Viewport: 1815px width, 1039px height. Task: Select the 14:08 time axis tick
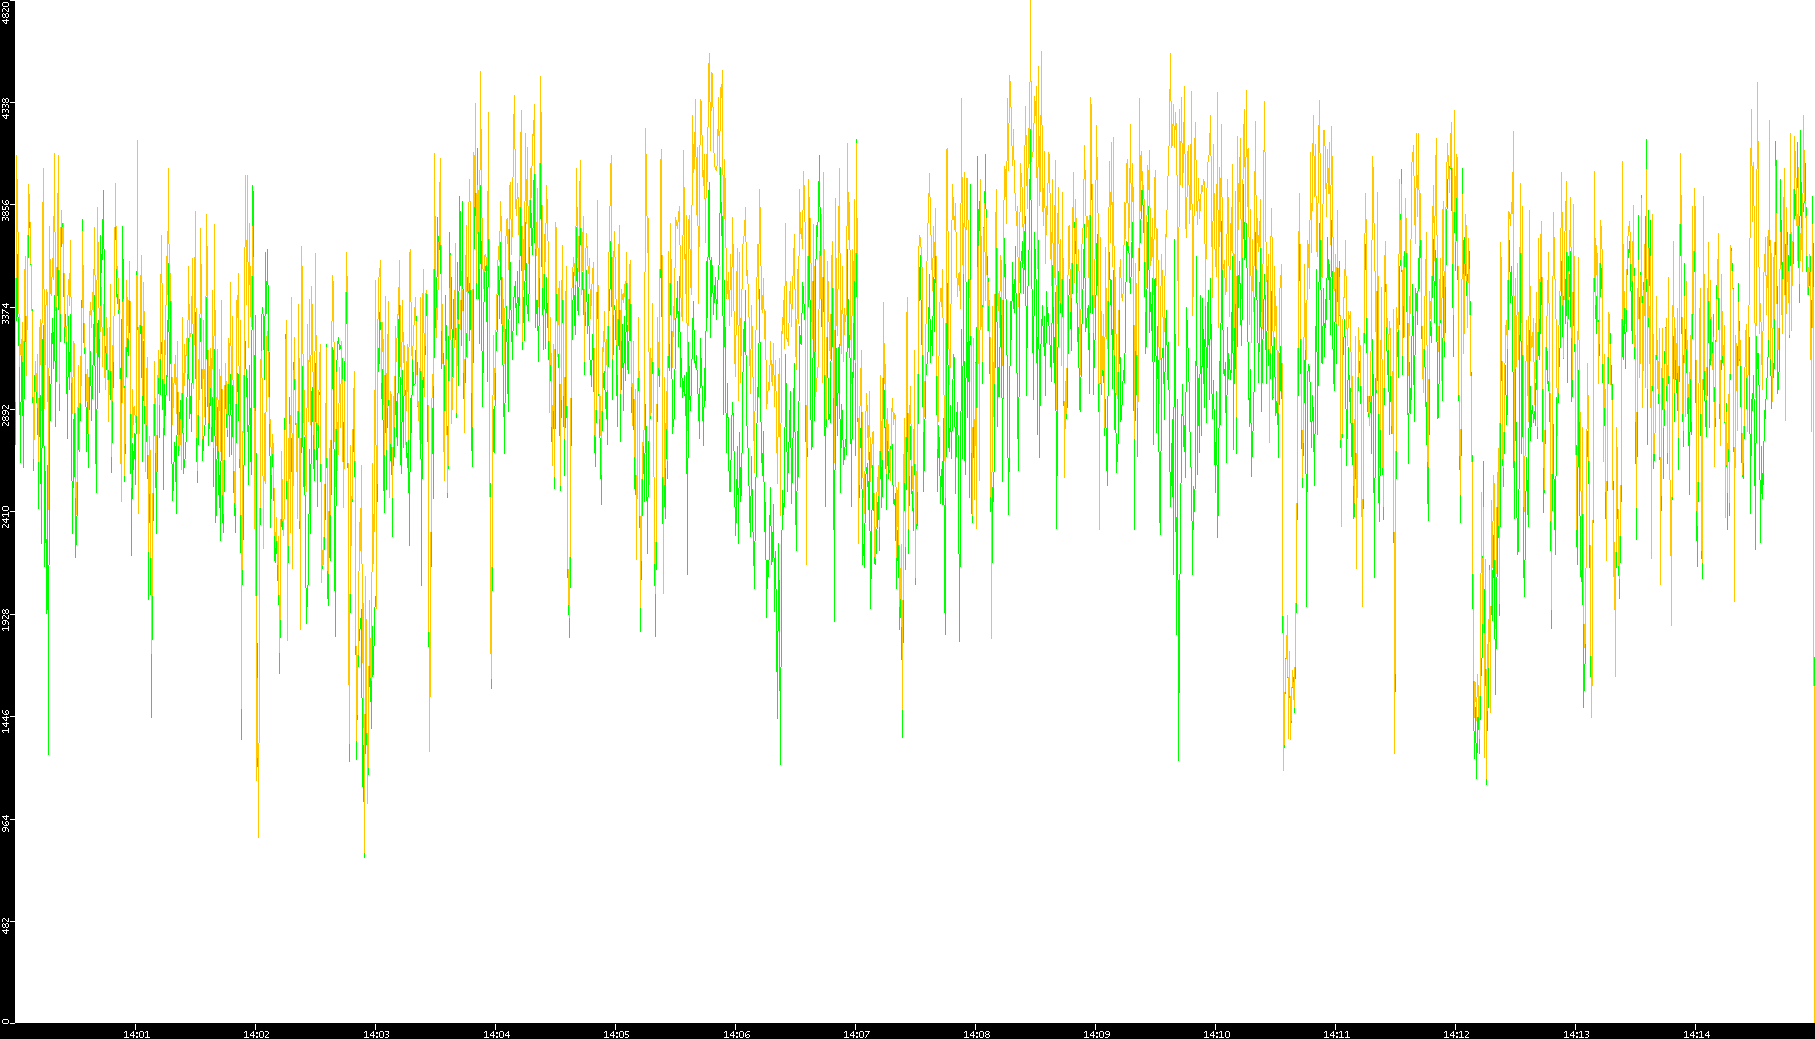(976, 1034)
